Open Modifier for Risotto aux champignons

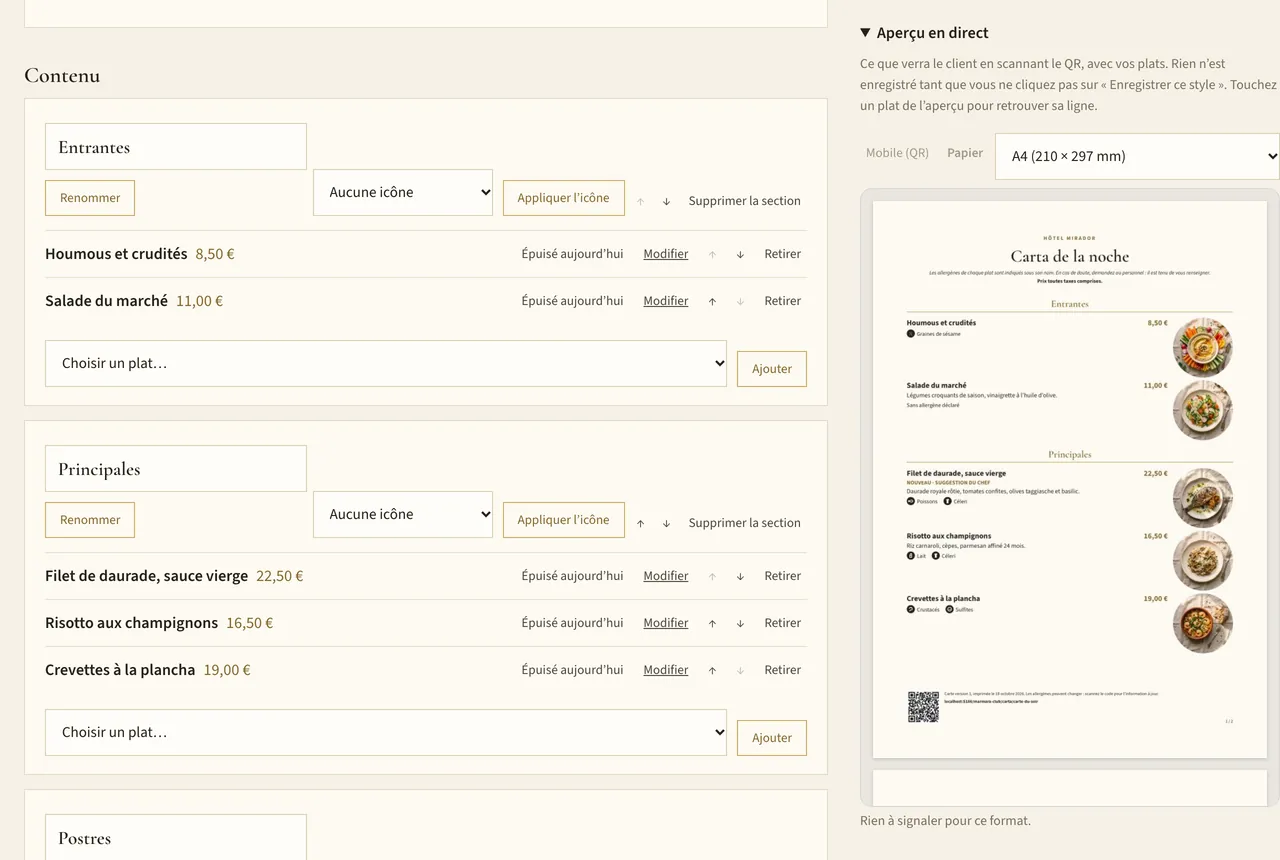pos(666,623)
